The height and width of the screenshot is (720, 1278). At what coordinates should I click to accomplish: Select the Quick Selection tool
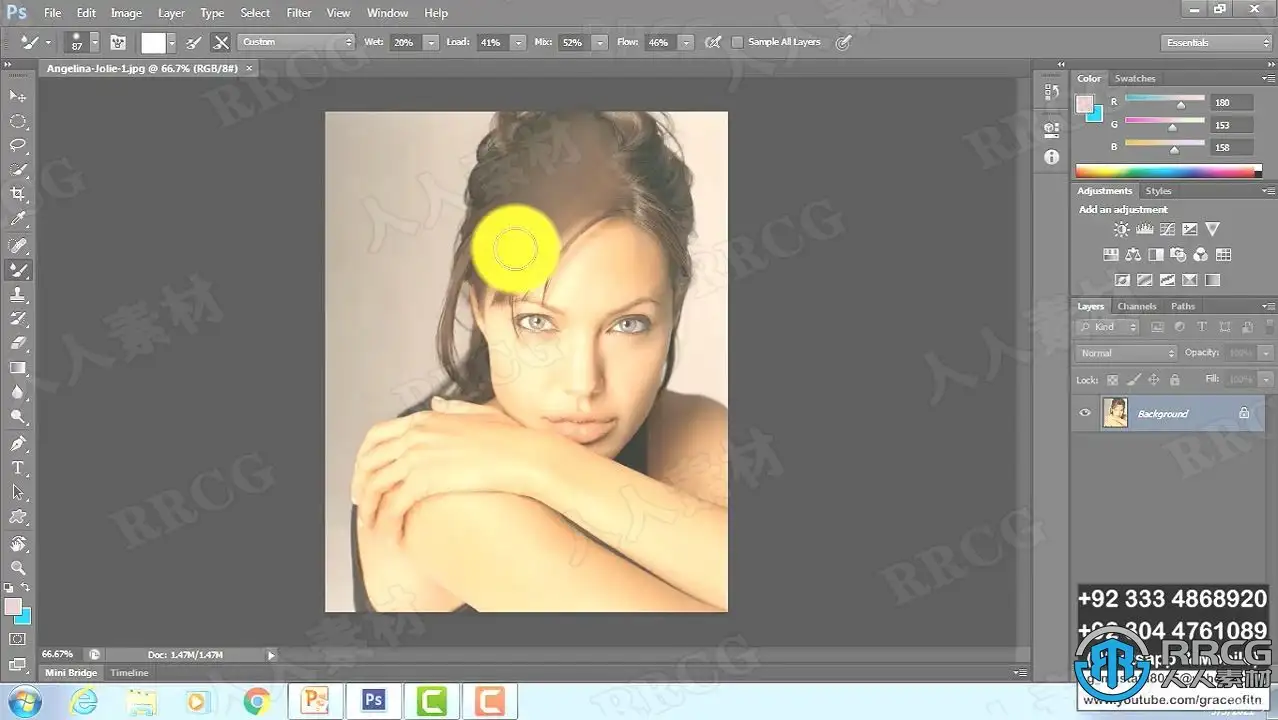[18, 170]
